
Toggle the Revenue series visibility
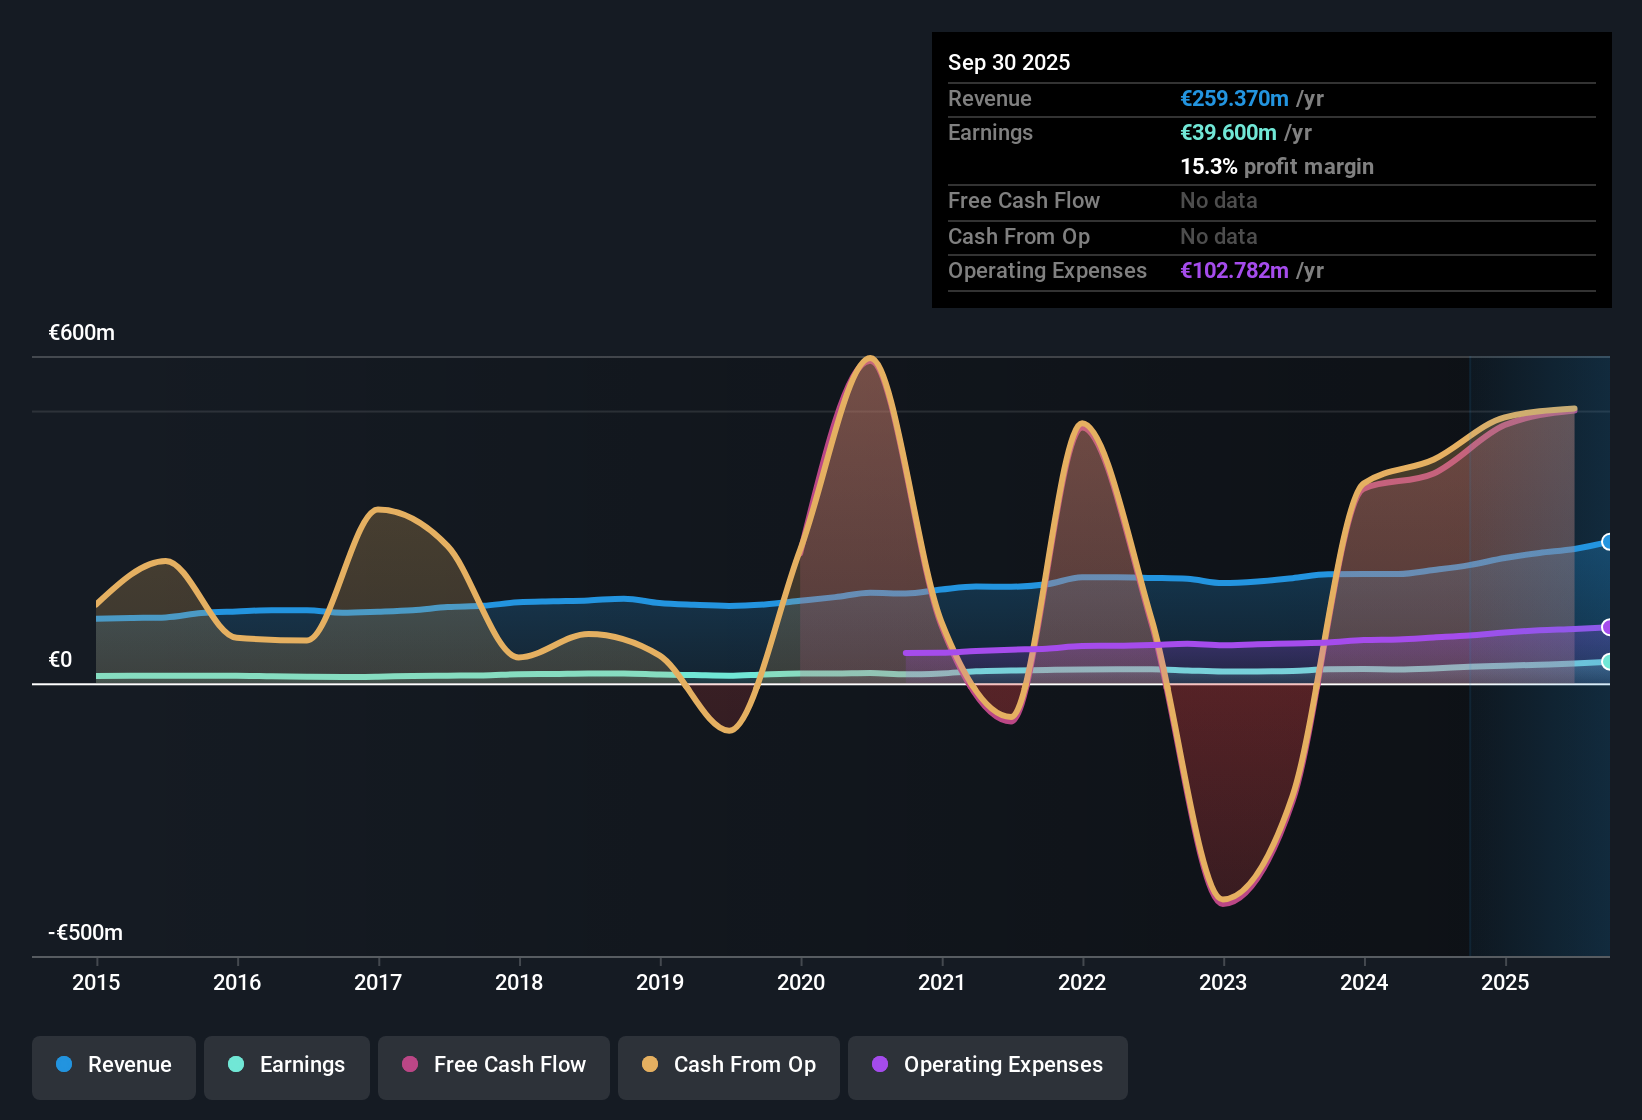pyautogui.click(x=113, y=1065)
